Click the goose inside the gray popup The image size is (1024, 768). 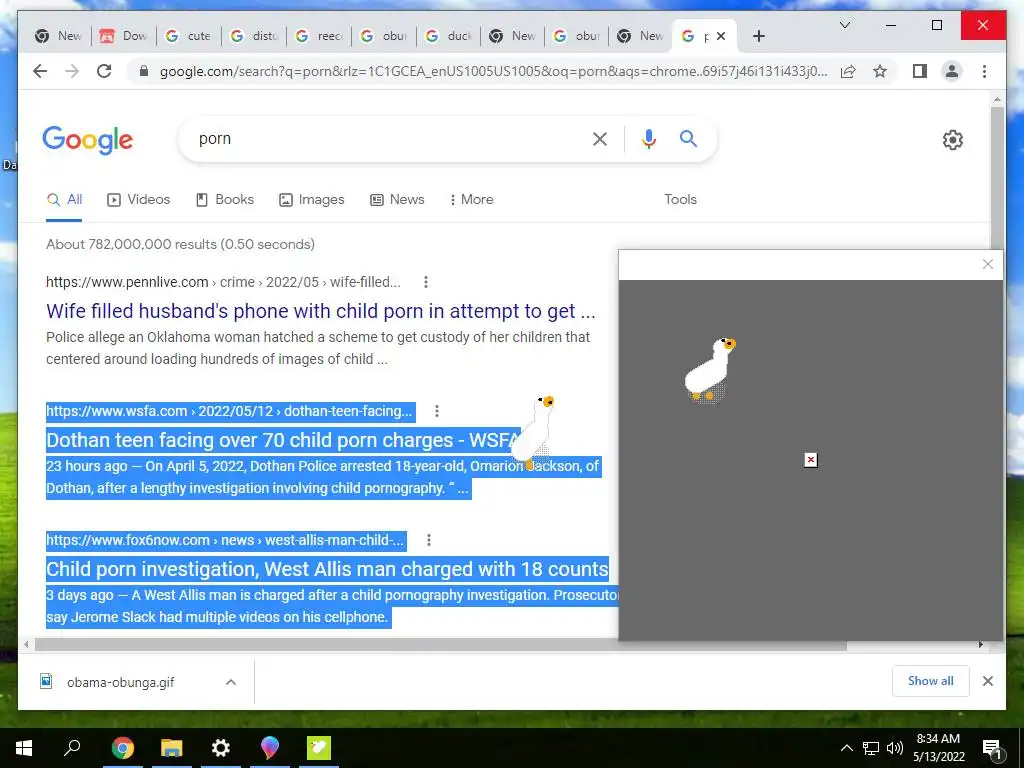[x=709, y=370]
